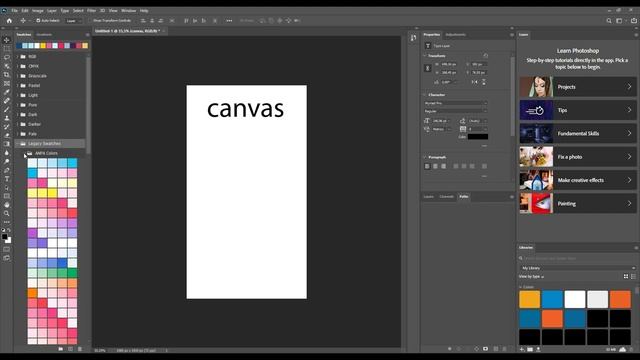Image resolution: width=640 pixels, height=360 pixels.
Task: Click the black text Color swatch in Character
Action: [x=478, y=137]
